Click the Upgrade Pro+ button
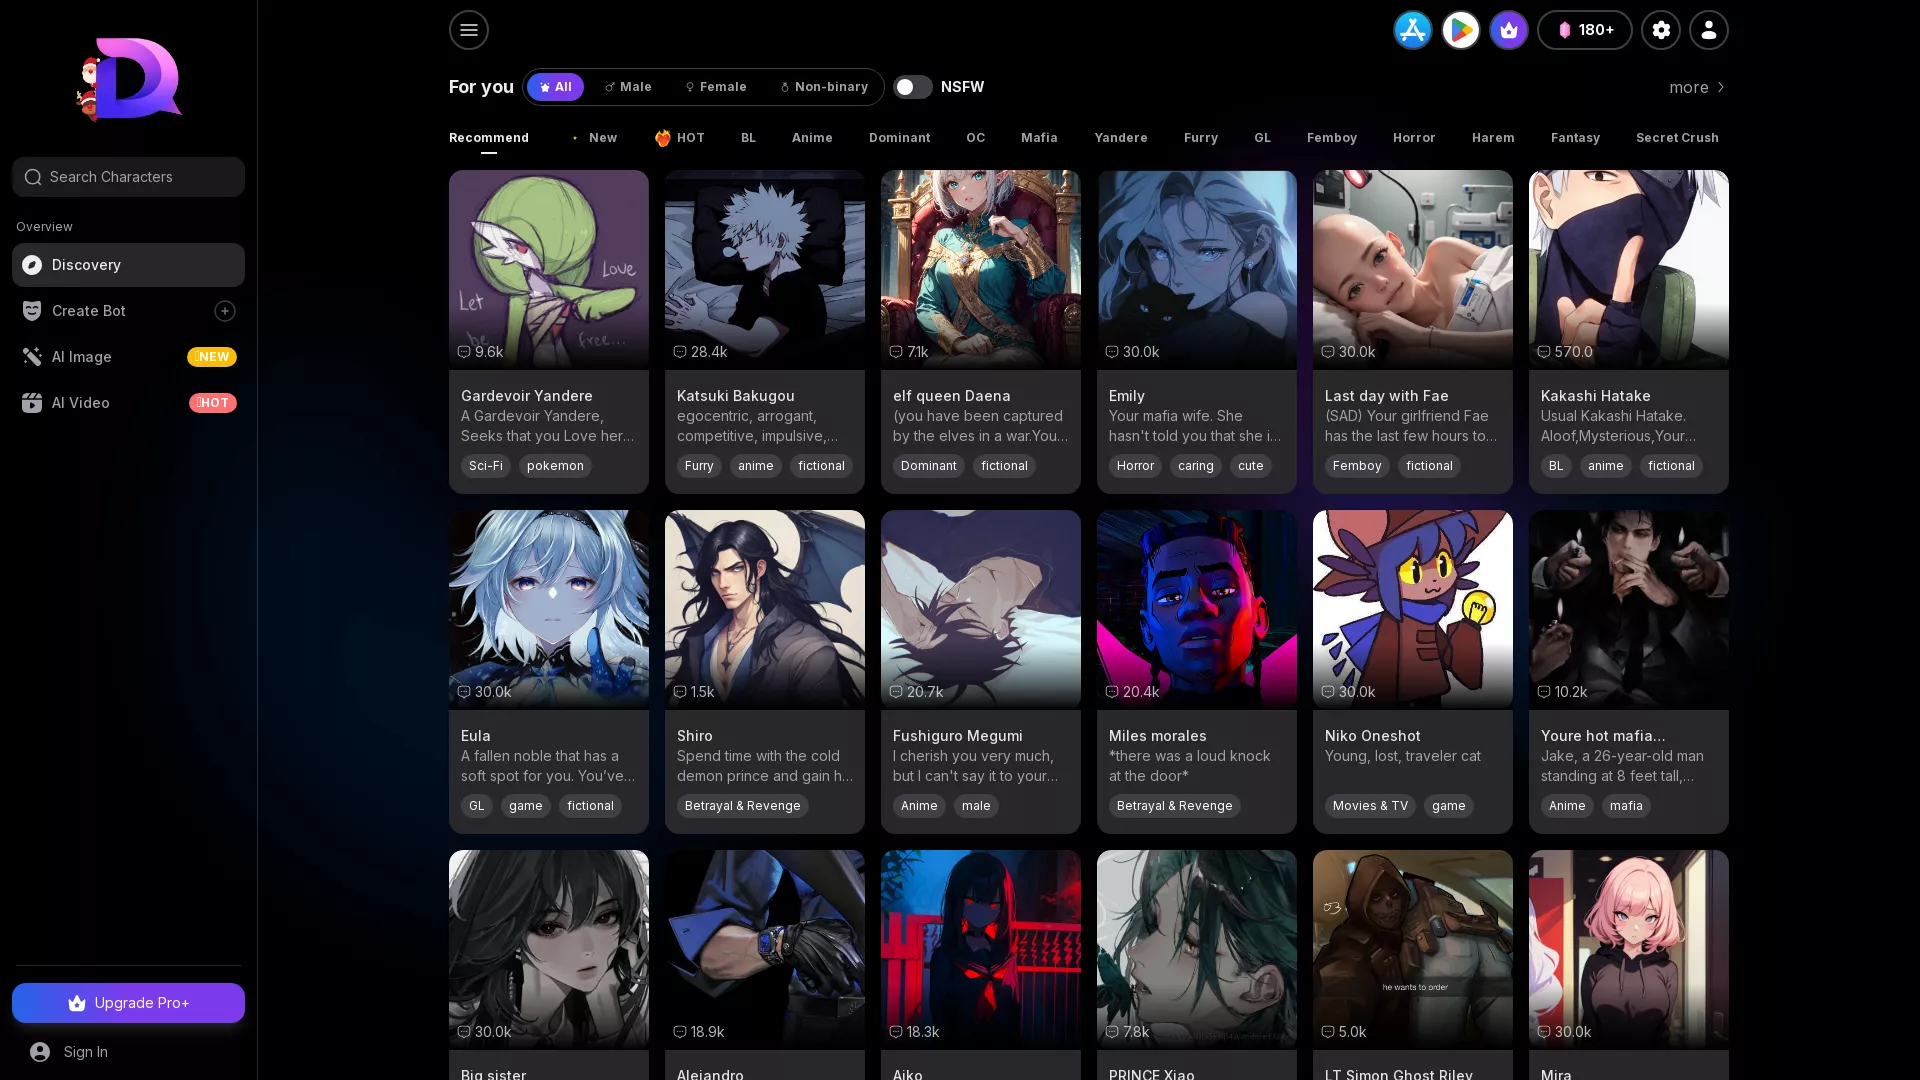The image size is (1920, 1080). 128,1003
